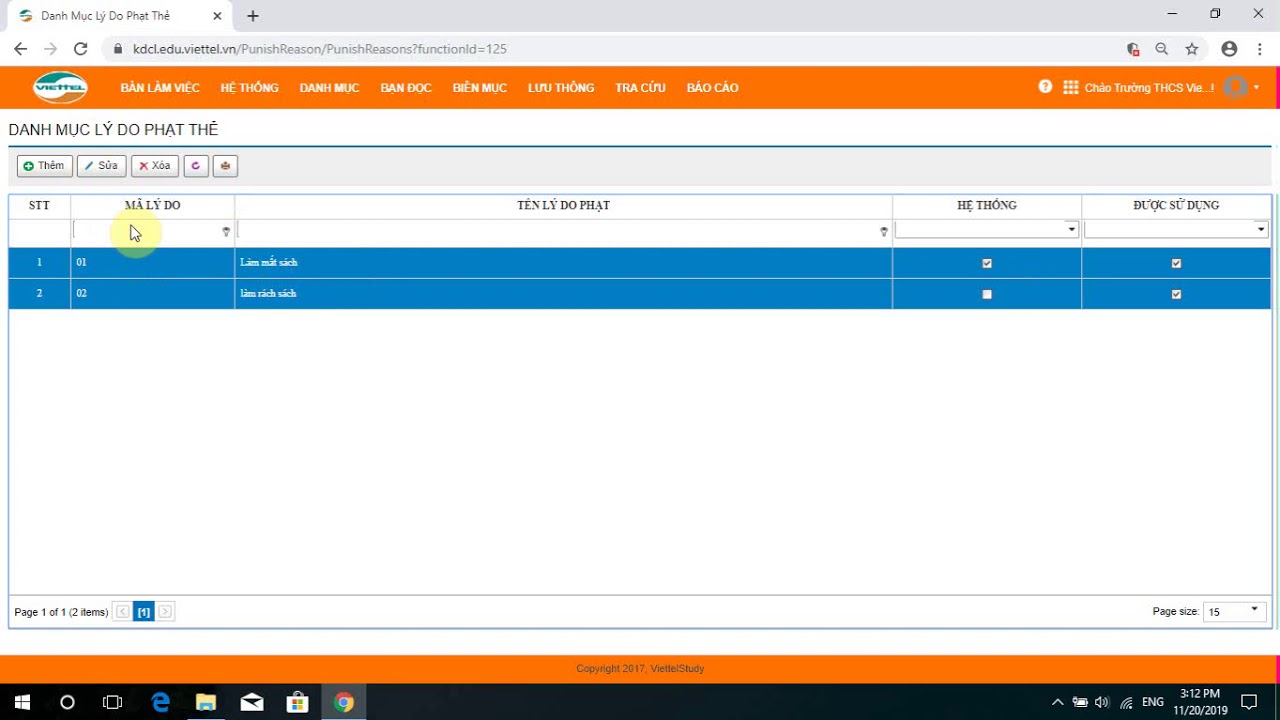
Task: Close the Danh Mục Lý Do Phạt Thẻ tab
Action: [x=217, y=16]
